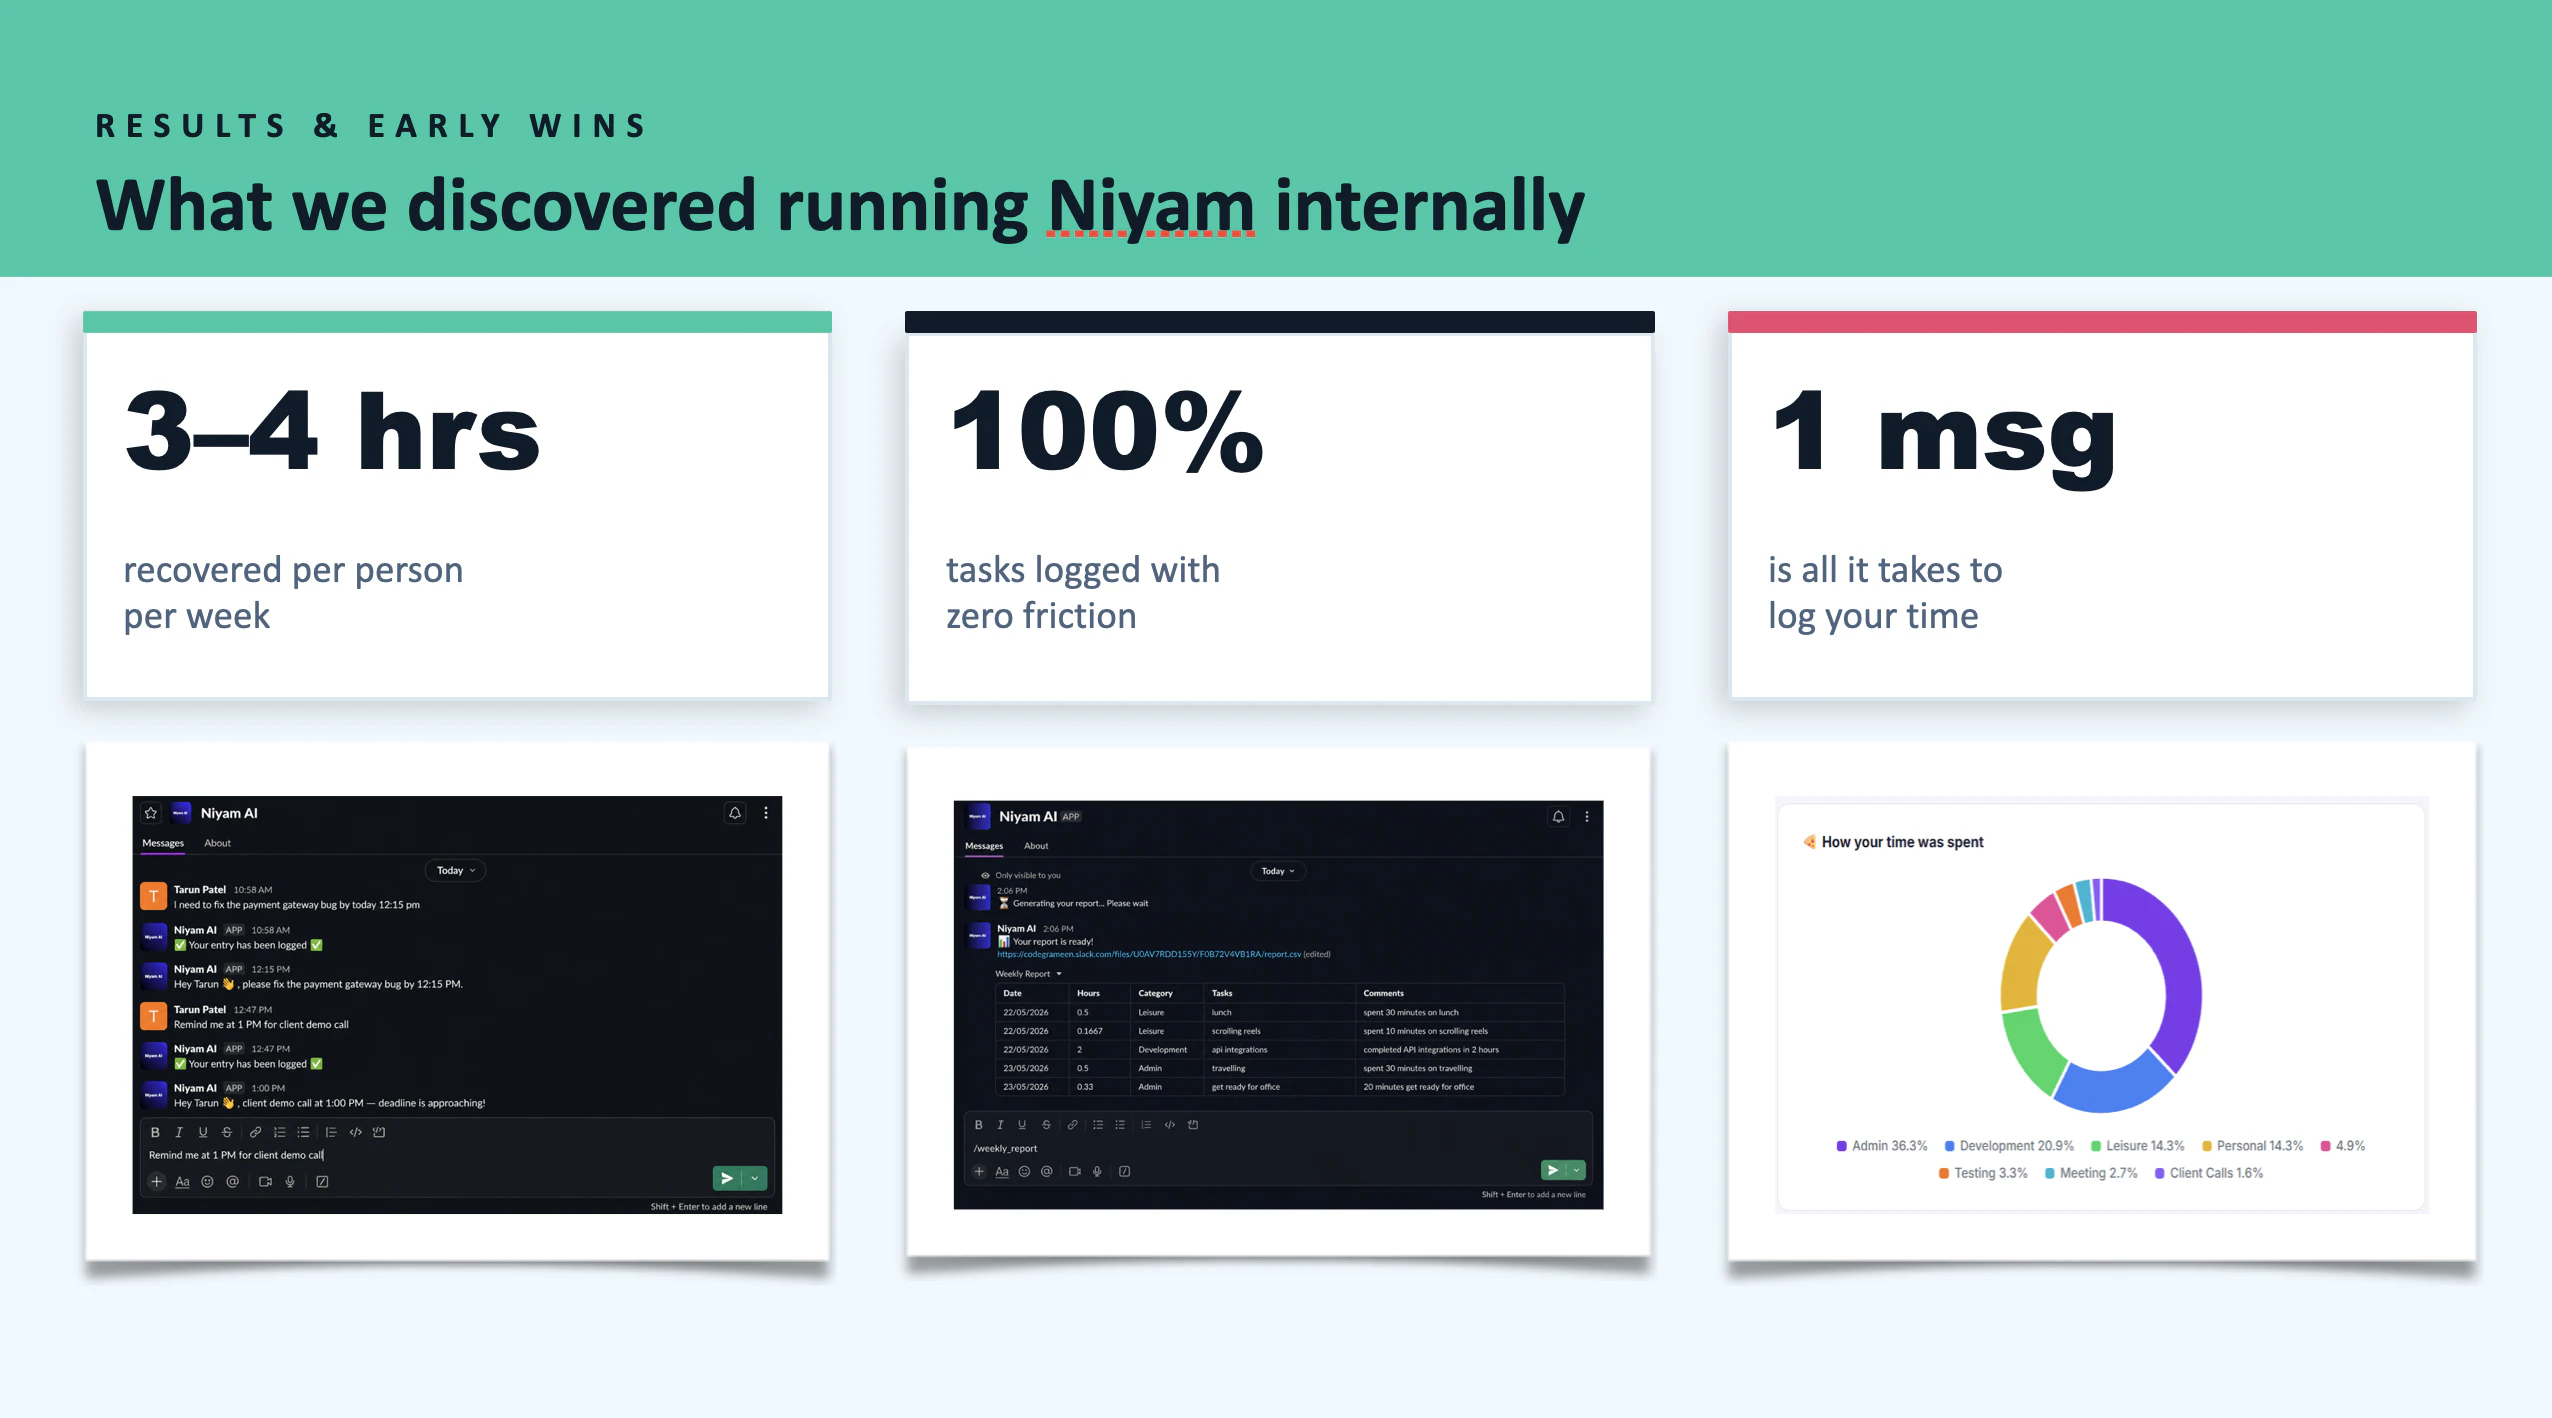The image size is (2552, 1418).
Task: Collapse the Weekly Report attachment arrow
Action: 1059,974
